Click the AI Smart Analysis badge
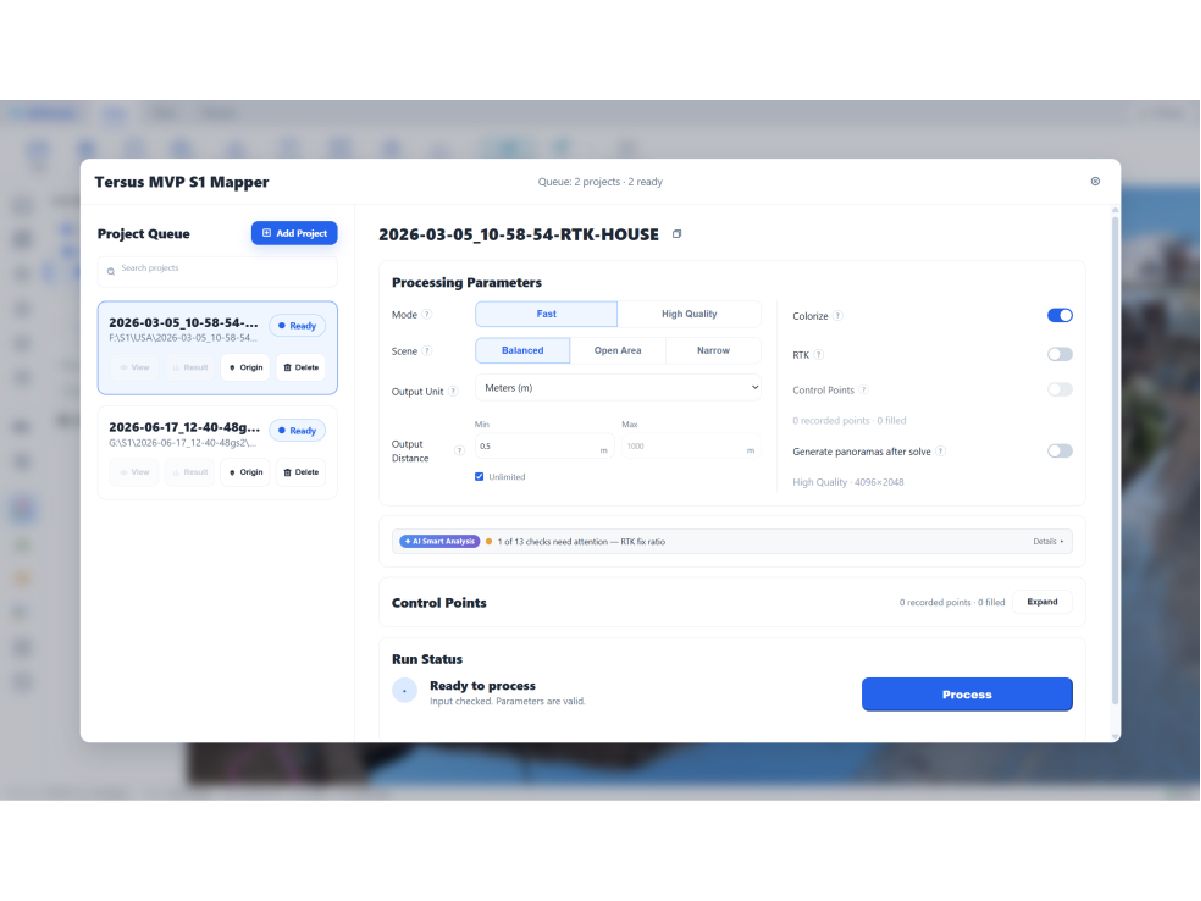Viewport: 1201px width, 901px height. tap(439, 541)
